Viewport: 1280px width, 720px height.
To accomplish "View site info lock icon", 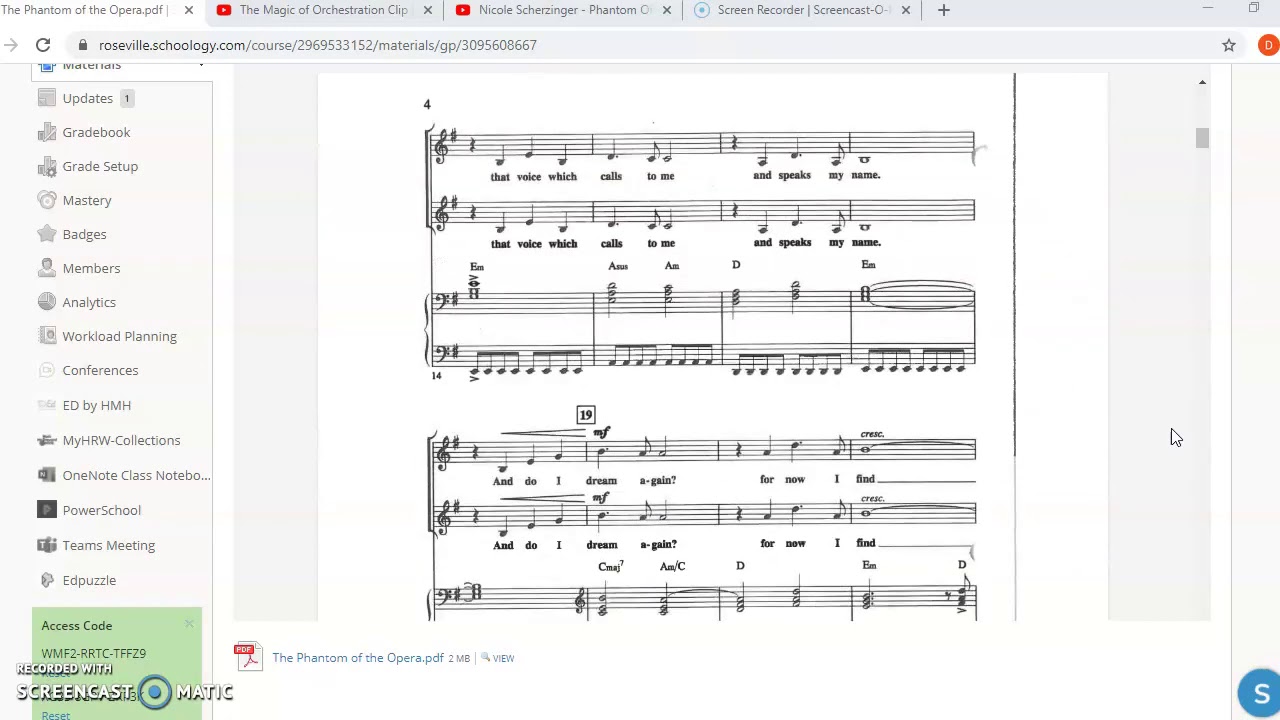I will pyautogui.click(x=82, y=45).
